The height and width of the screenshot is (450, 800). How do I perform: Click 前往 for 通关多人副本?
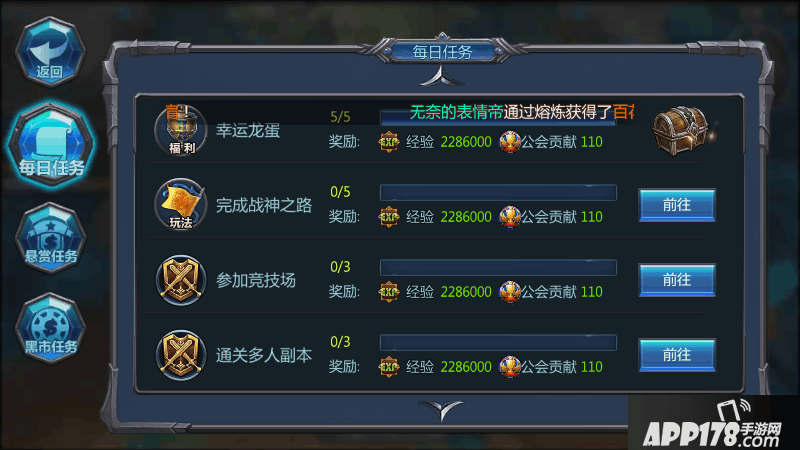677,355
